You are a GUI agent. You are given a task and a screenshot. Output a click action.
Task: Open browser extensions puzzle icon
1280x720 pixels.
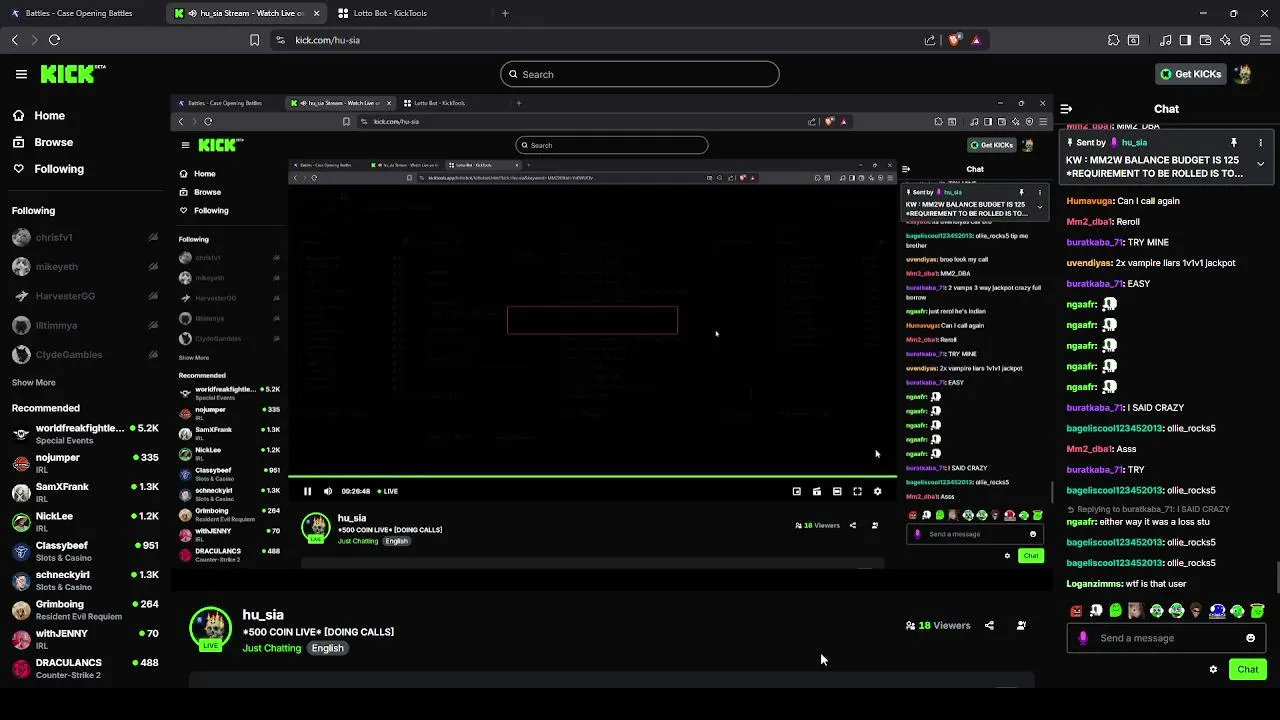click(x=1113, y=40)
